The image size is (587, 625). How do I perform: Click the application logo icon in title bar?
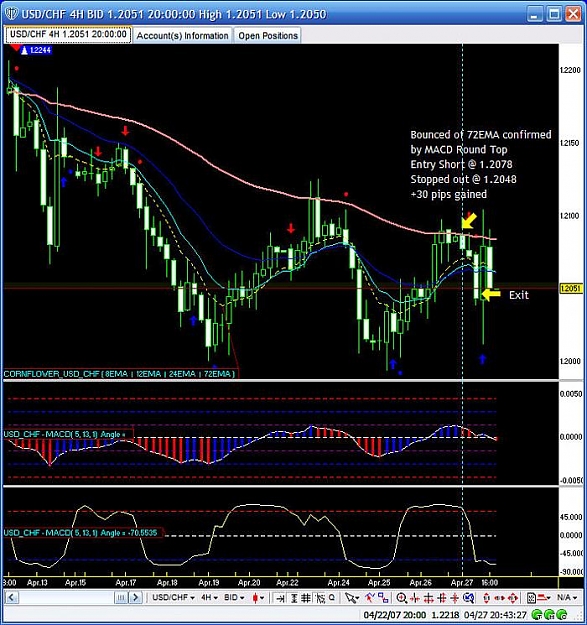pyautogui.click(x=11, y=14)
